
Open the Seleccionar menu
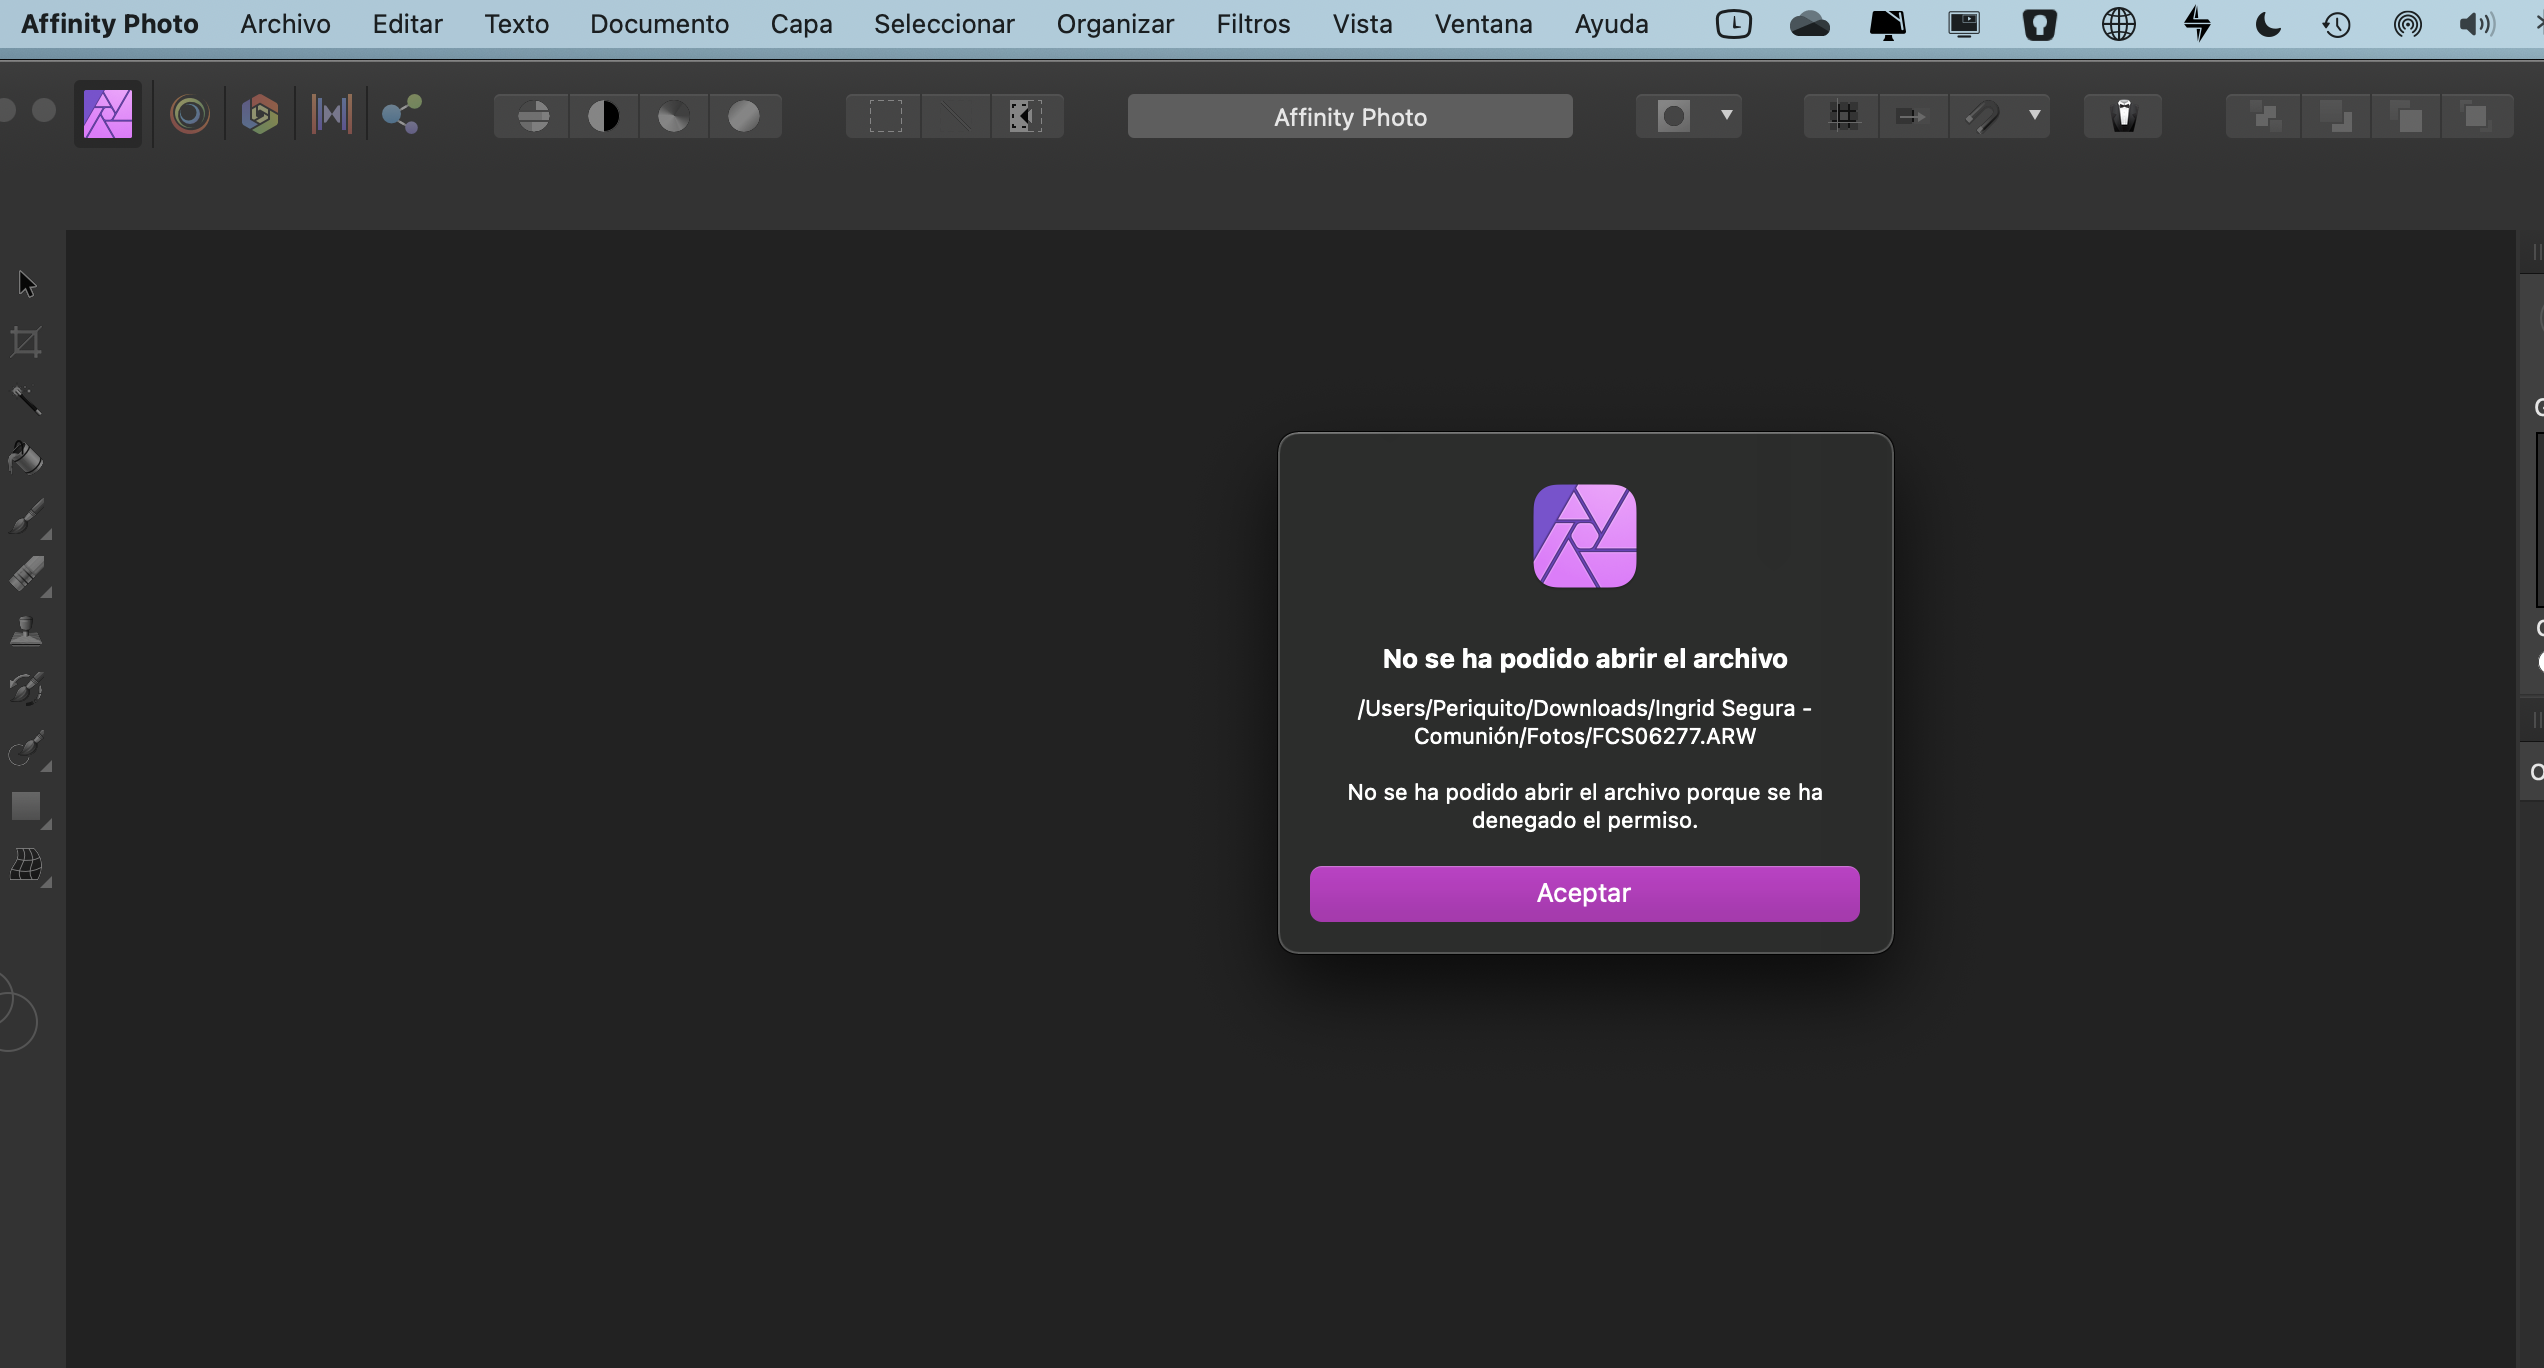pyautogui.click(x=944, y=24)
